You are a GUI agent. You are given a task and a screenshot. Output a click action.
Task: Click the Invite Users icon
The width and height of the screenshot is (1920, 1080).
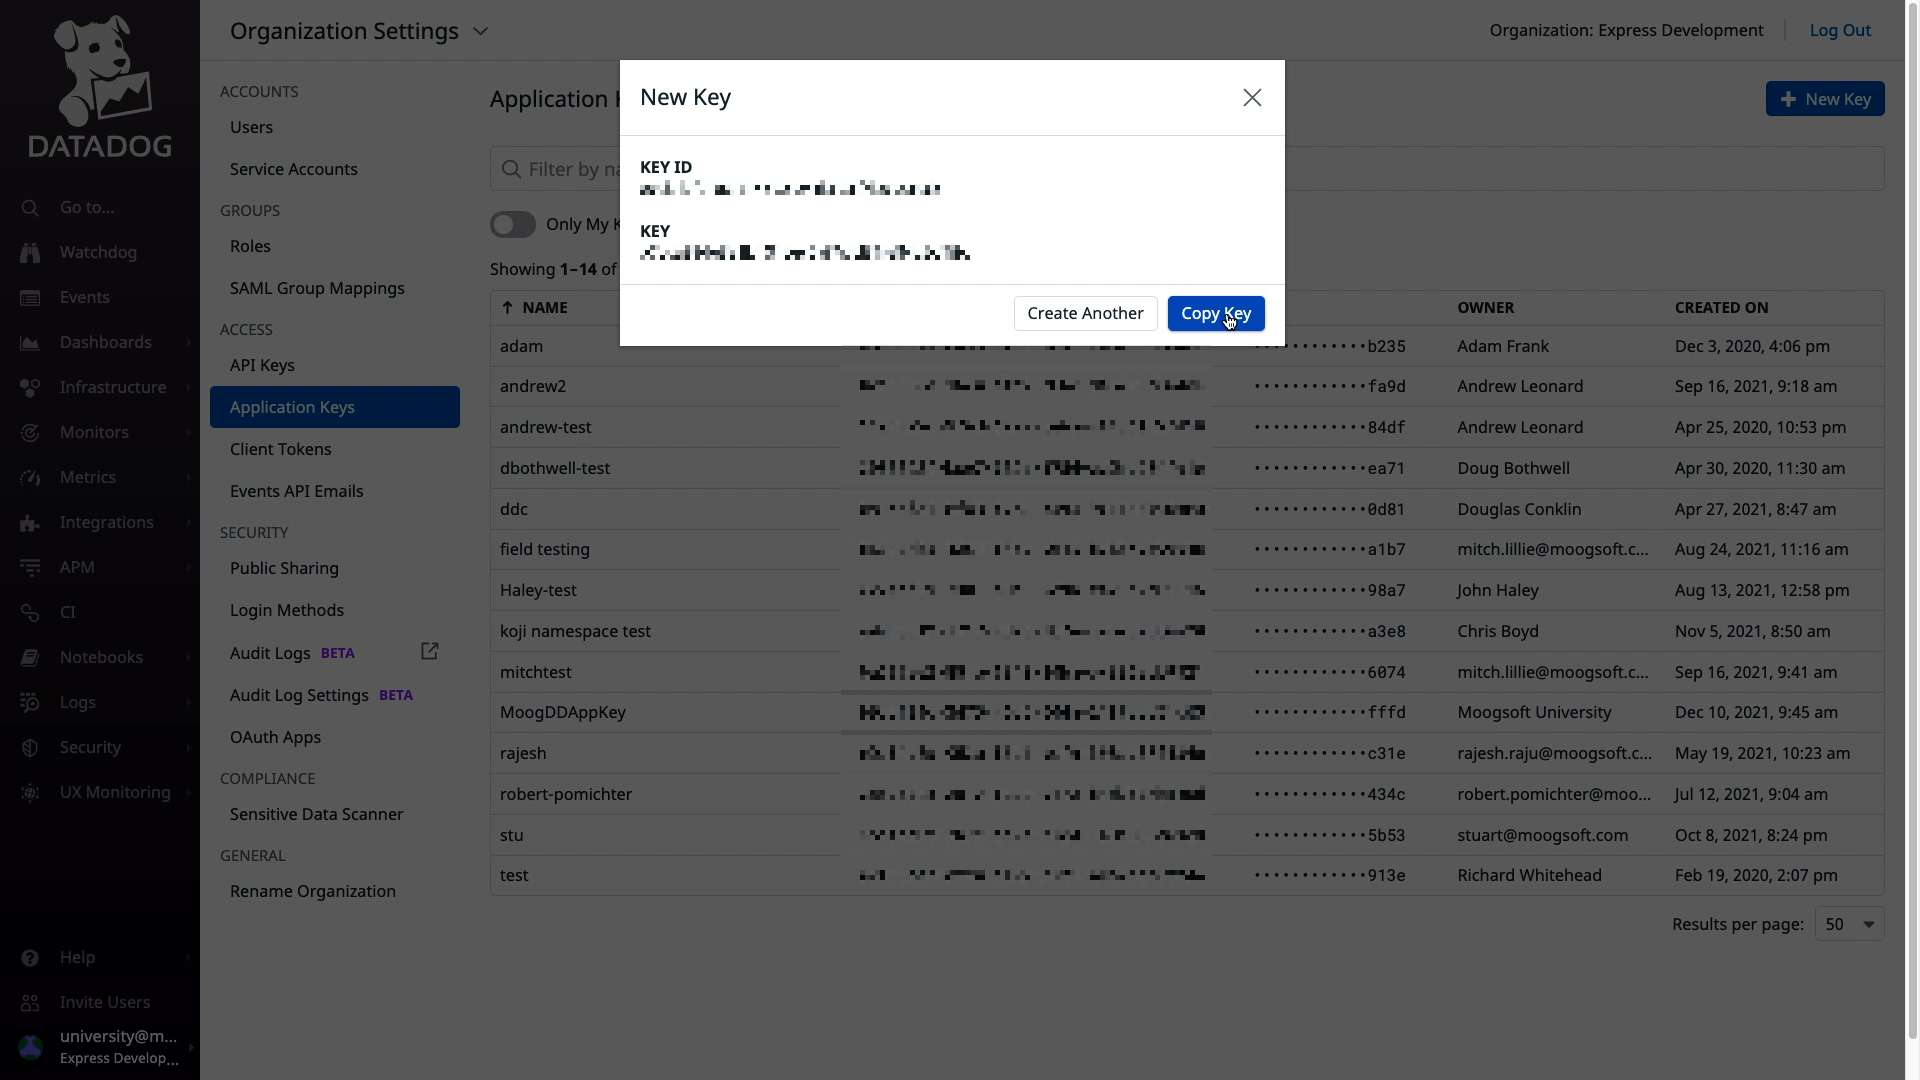click(x=30, y=1003)
